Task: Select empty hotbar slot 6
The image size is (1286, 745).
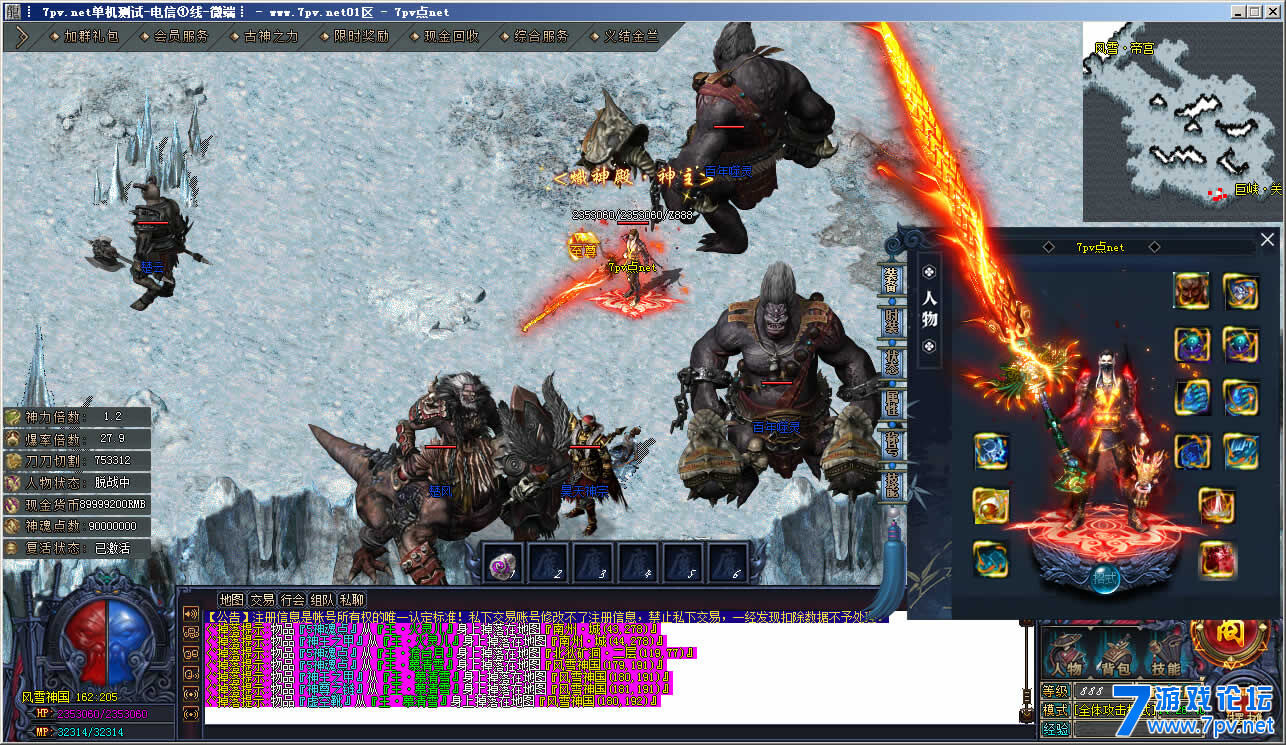Action: pos(727,563)
